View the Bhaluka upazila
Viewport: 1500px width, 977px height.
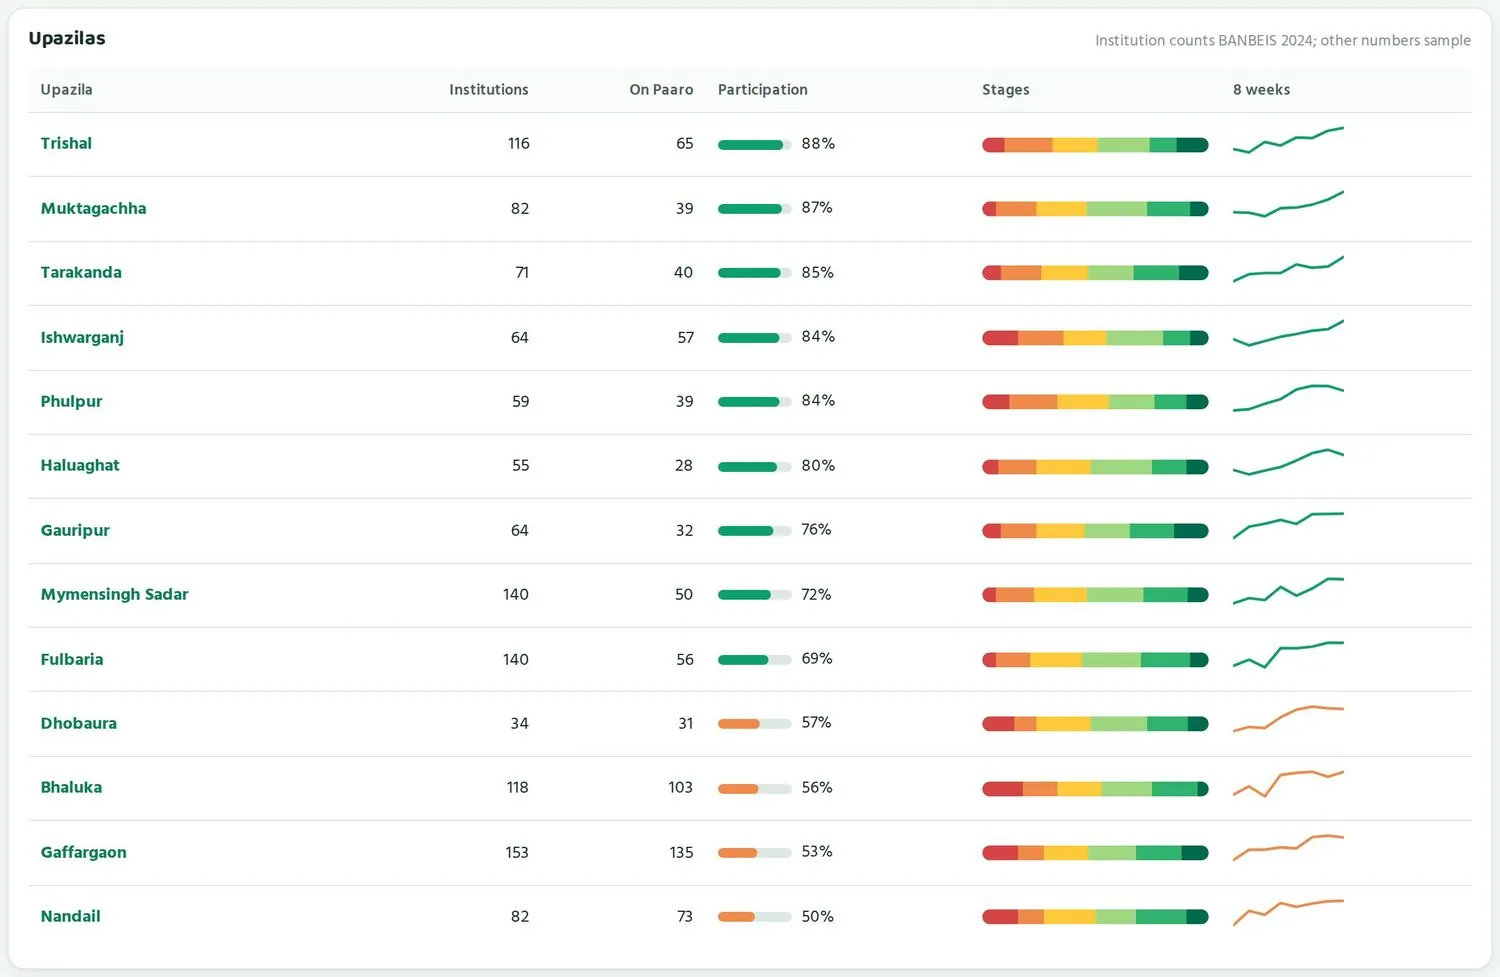pos(71,788)
